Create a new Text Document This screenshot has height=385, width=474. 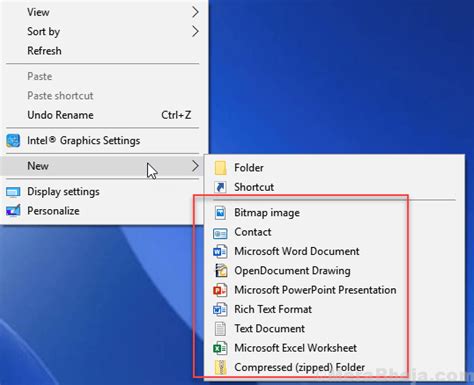pyautogui.click(x=334, y=329)
